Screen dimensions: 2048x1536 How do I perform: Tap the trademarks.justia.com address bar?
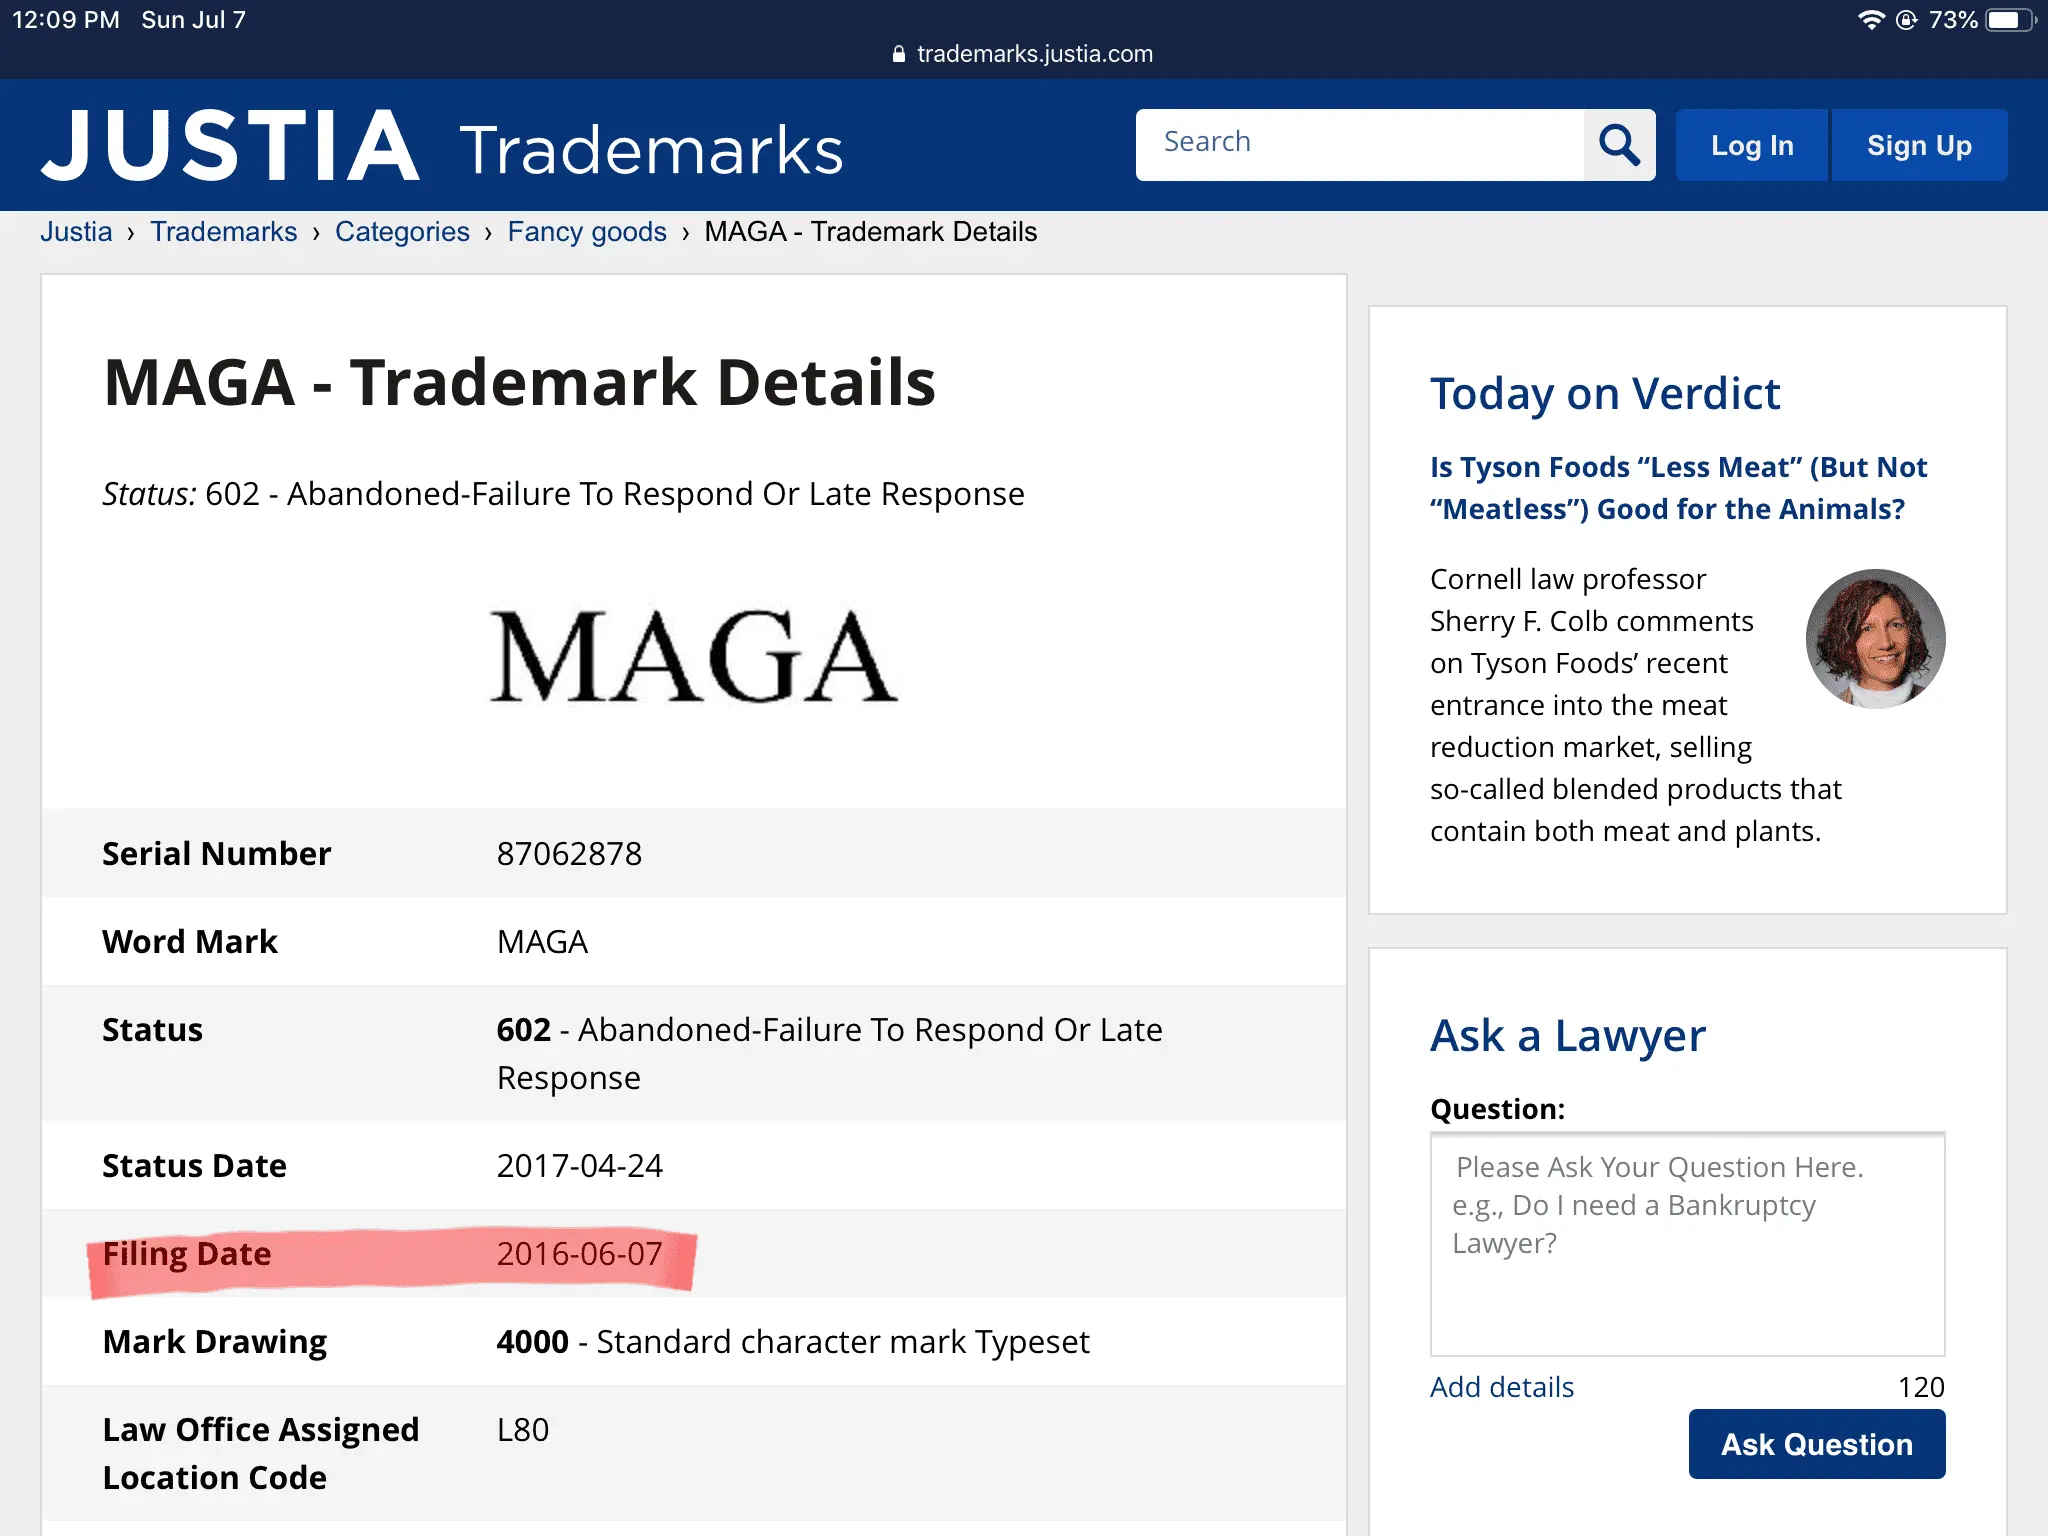coord(1034,54)
